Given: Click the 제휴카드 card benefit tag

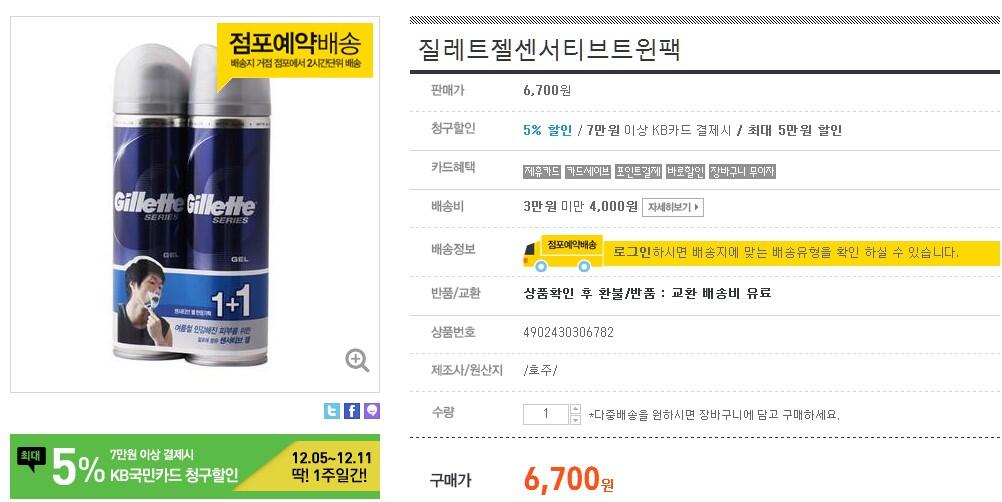Looking at the screenshot, I should pyautogui.click(x=542, y=171).
